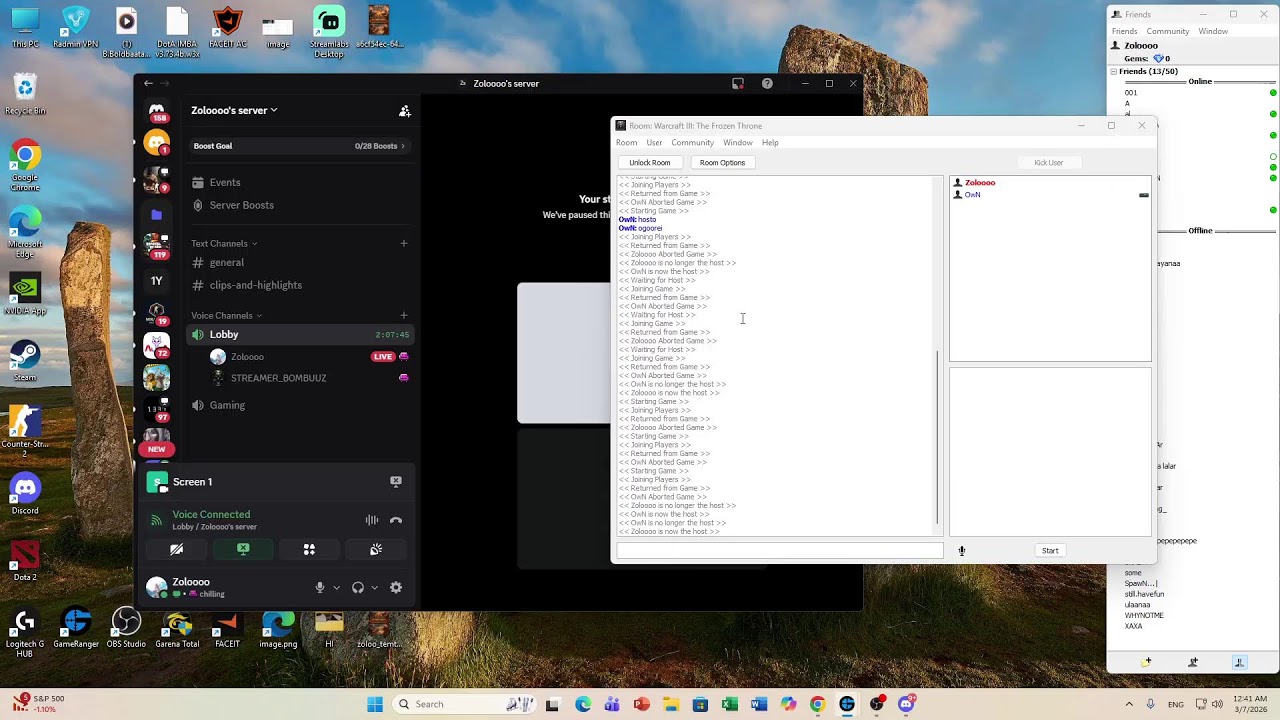Screen dimensions: 1280x720
Task: Open Window menu in Warcraft room window
Action: point(738,143)
